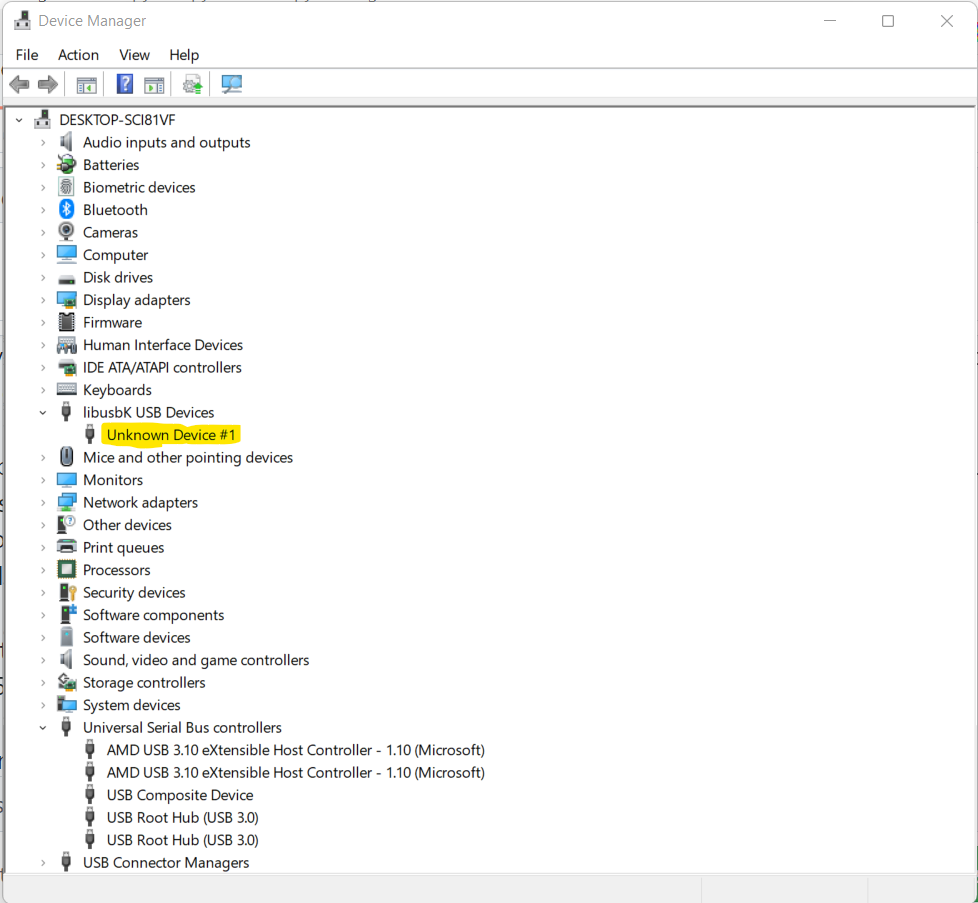Screen dimensions: 978x903
Task: Select Universal Serial Bus controllers label
Action: pyautogui.click(x=182, y=727)
